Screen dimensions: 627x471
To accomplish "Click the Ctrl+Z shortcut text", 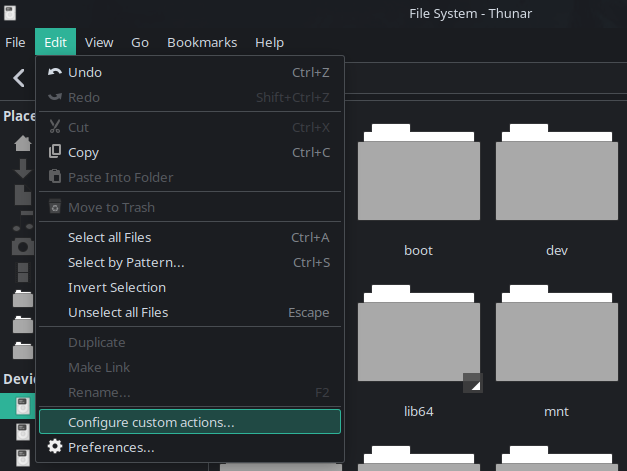I will (x=311, y=72).
